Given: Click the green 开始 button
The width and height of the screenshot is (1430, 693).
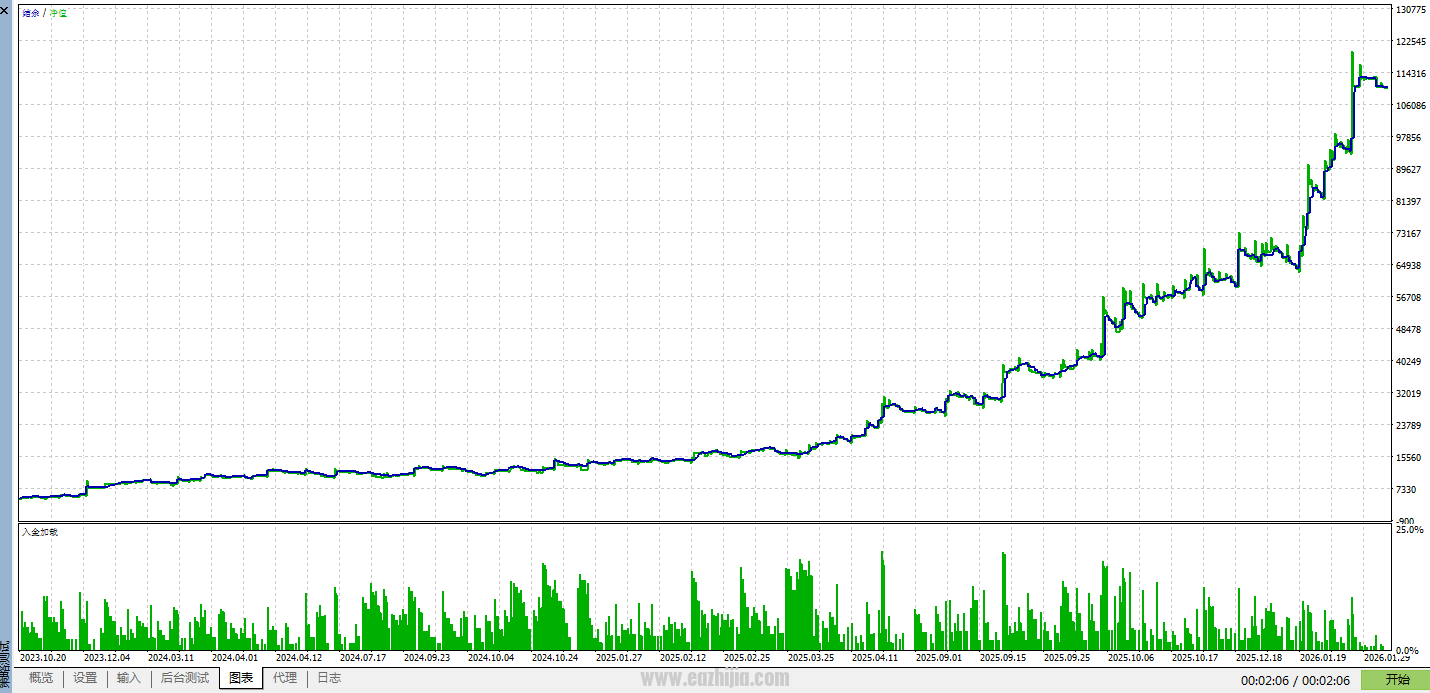Looking at the screenshot, I should coord(1397,680).
